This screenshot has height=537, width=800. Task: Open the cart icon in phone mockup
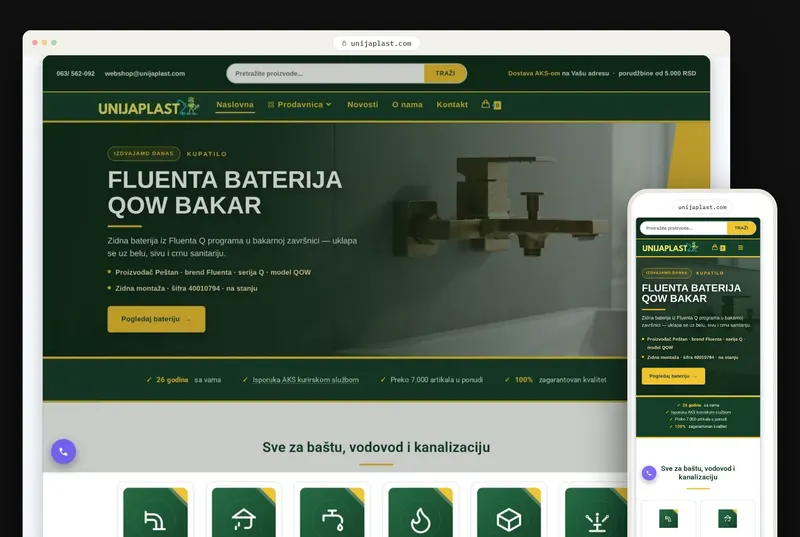point(718,248)
